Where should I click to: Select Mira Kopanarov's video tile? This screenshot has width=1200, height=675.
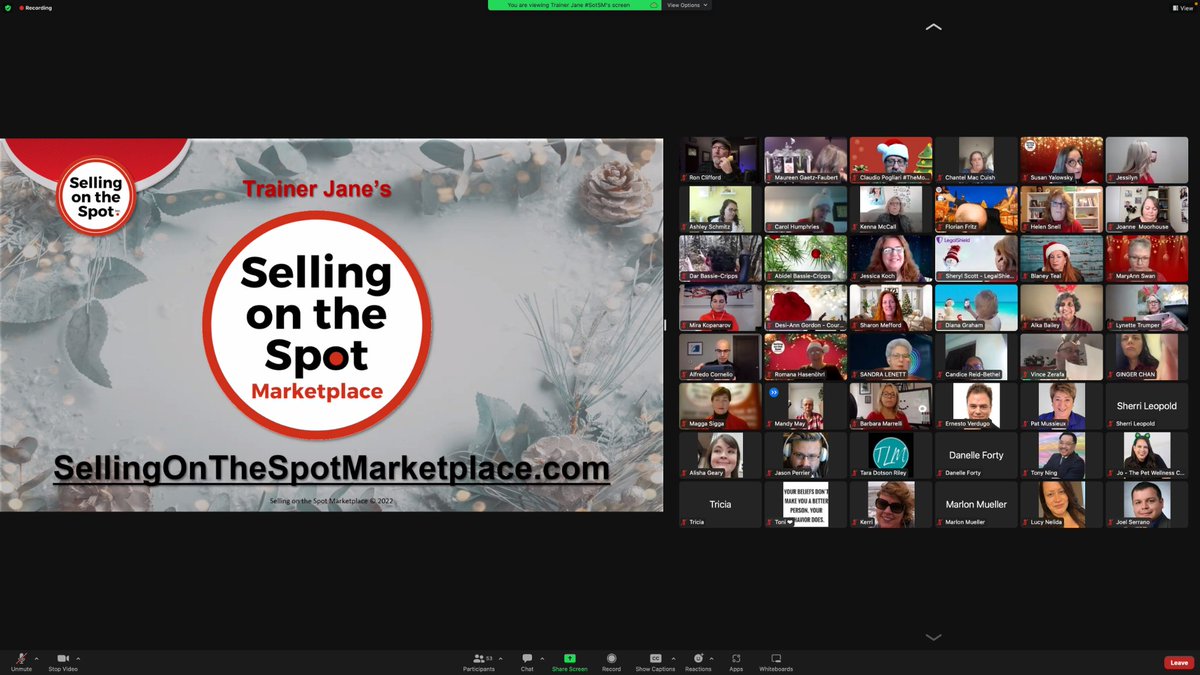click(x=720, y=308)
